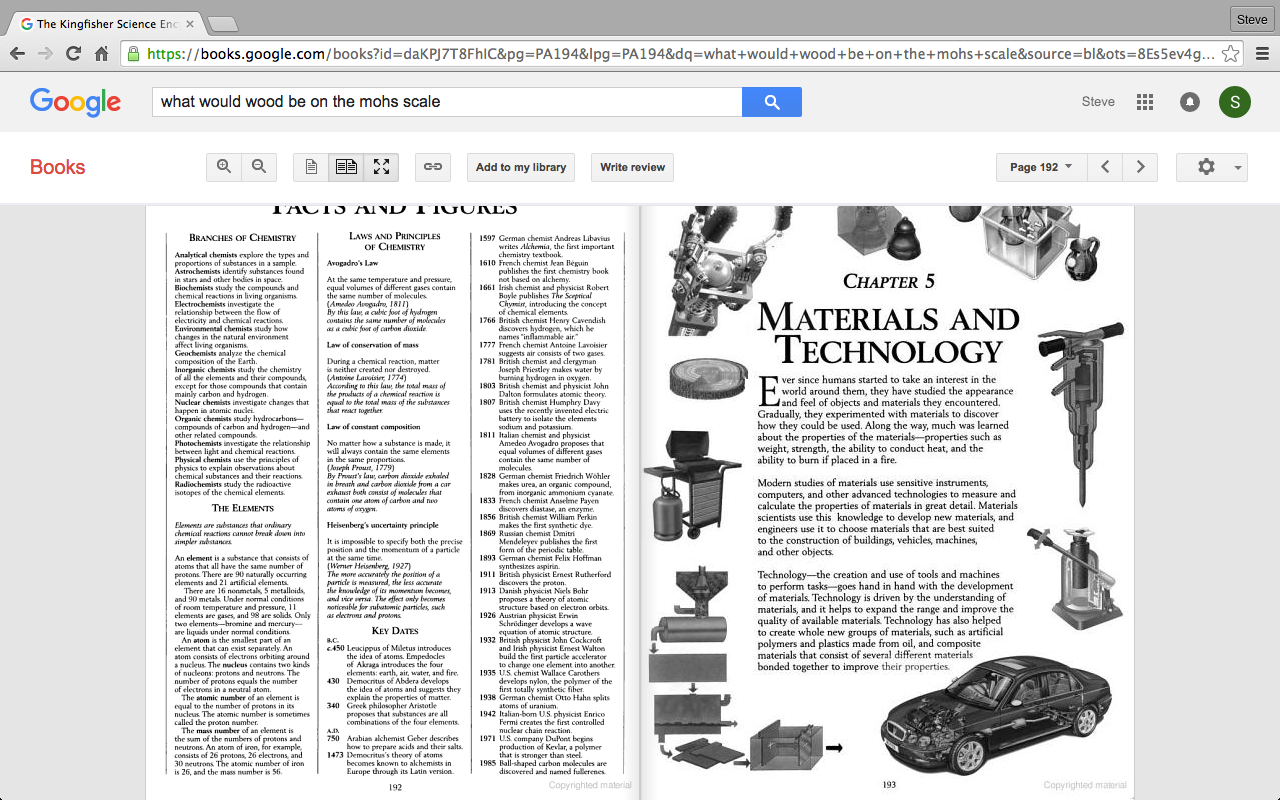Viewport: 1280px width, 800px height.
Task: Get the link to this book
Action: (433, 167)
